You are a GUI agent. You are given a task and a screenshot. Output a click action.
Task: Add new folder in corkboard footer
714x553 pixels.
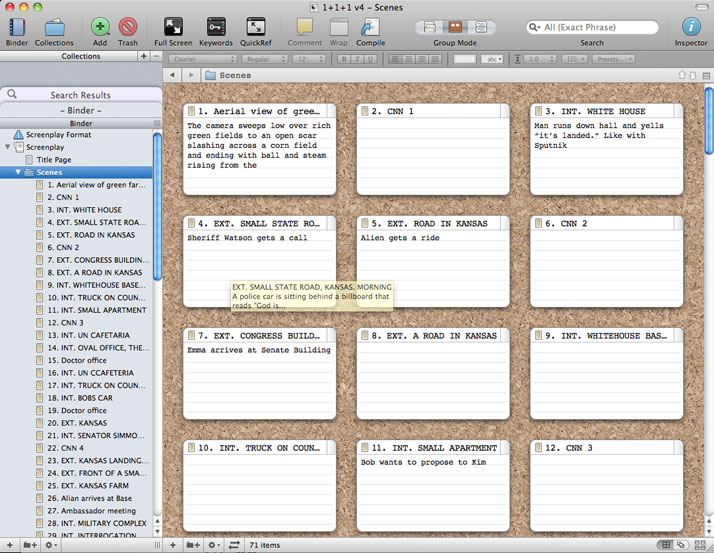click(193, 545)
